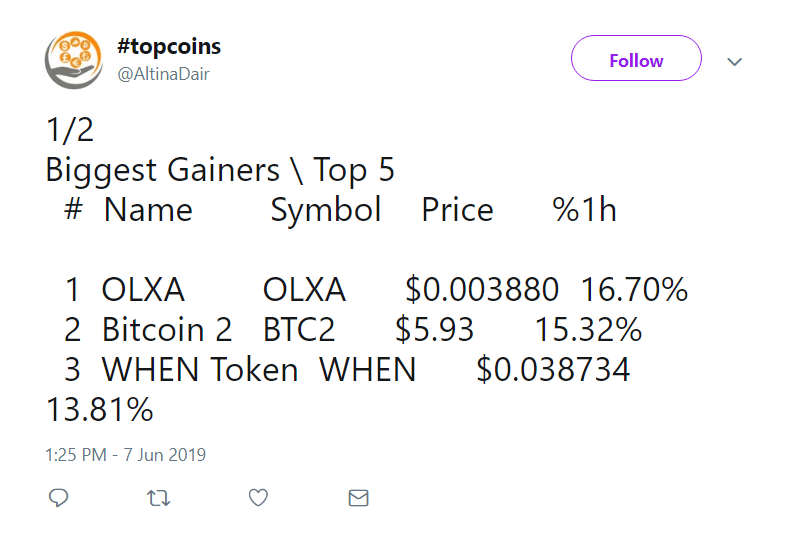
Task: Click the 16.70% gain figure
Action: point(635,290)
